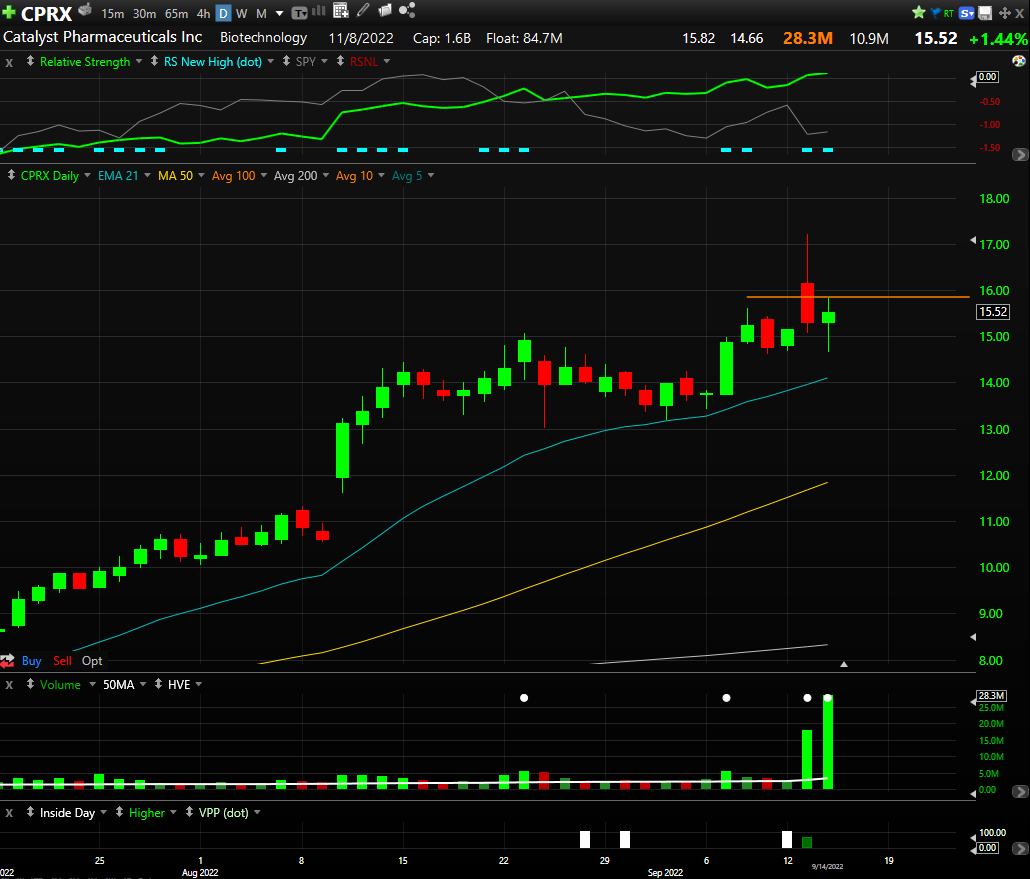This screenshot has width=1030, height=879.
Task: Click the add data table icon
Action: point(340,11)
